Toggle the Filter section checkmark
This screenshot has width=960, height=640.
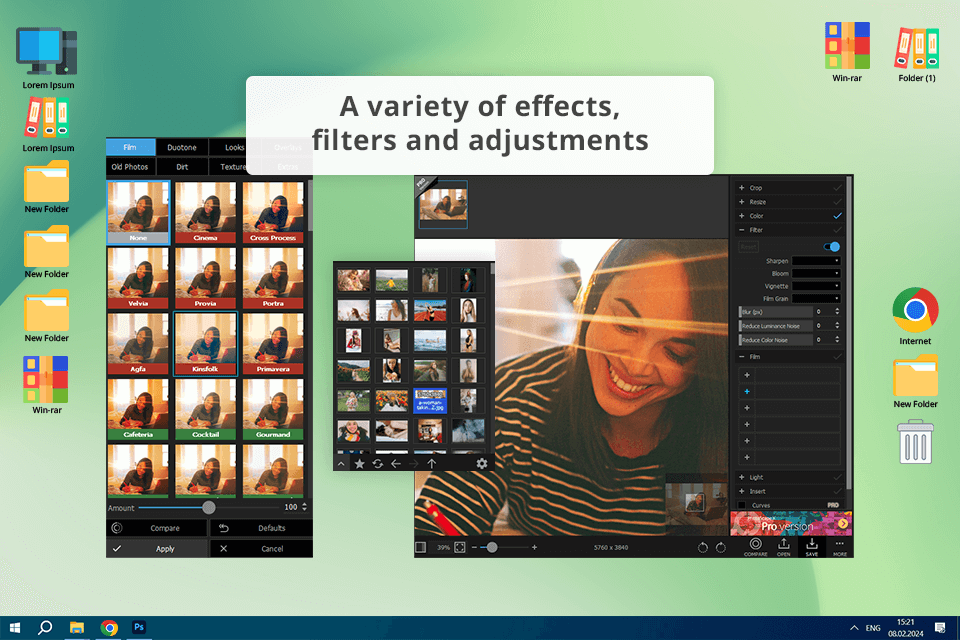[x=837, y=230]
